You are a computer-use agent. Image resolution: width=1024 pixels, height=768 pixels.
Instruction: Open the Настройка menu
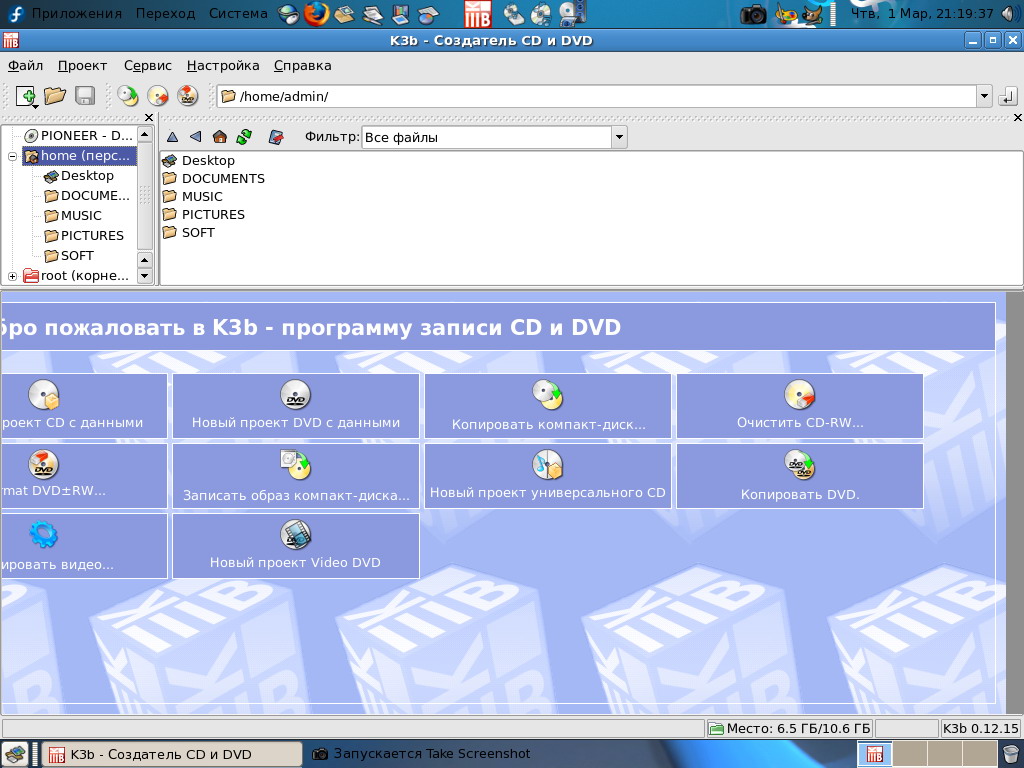pos(223,65)
